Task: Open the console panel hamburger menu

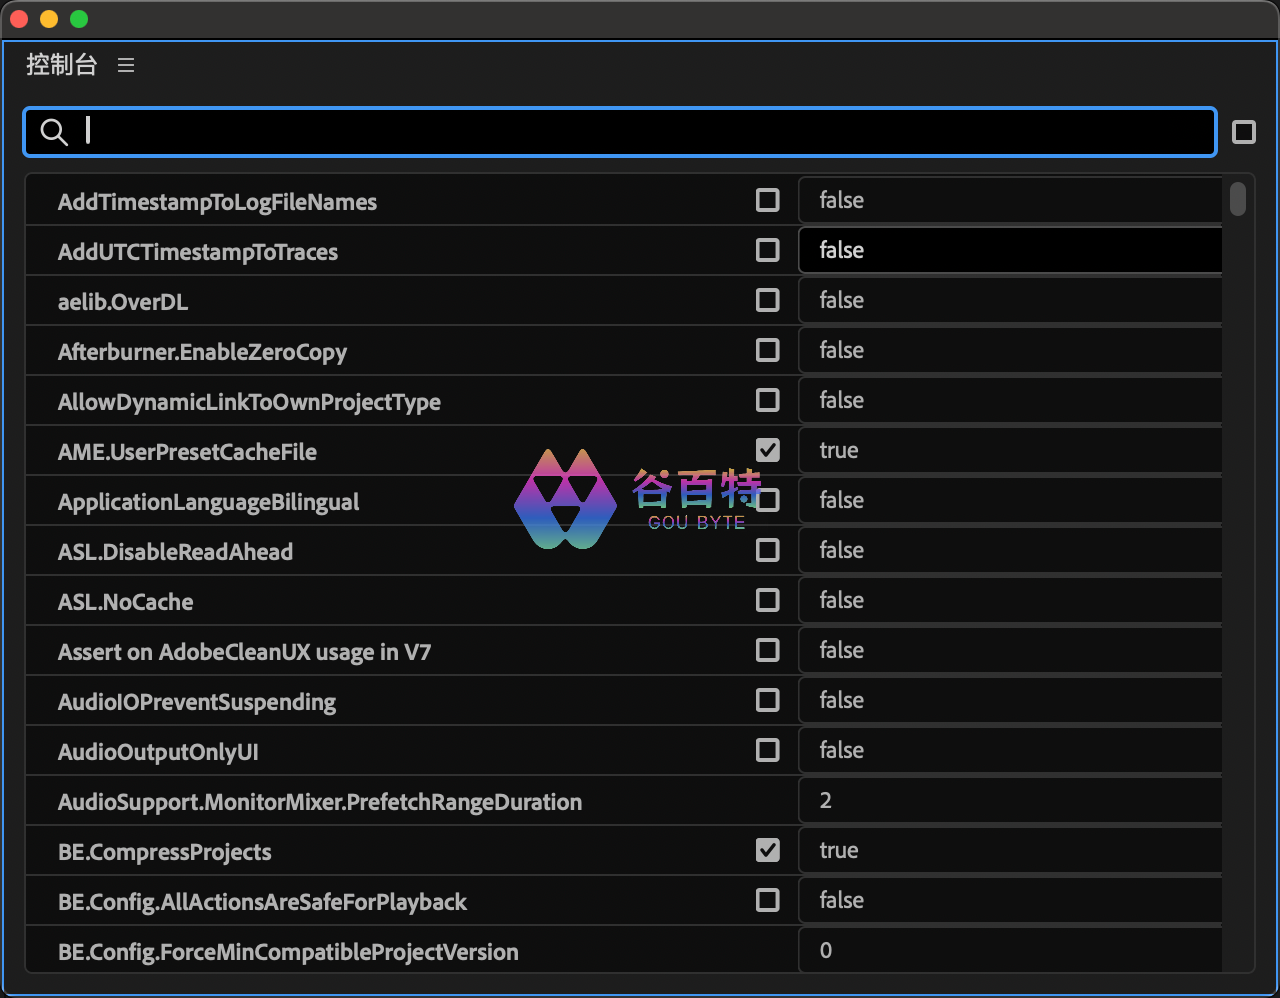Action: pyautogui.click(x=126, y=65)
